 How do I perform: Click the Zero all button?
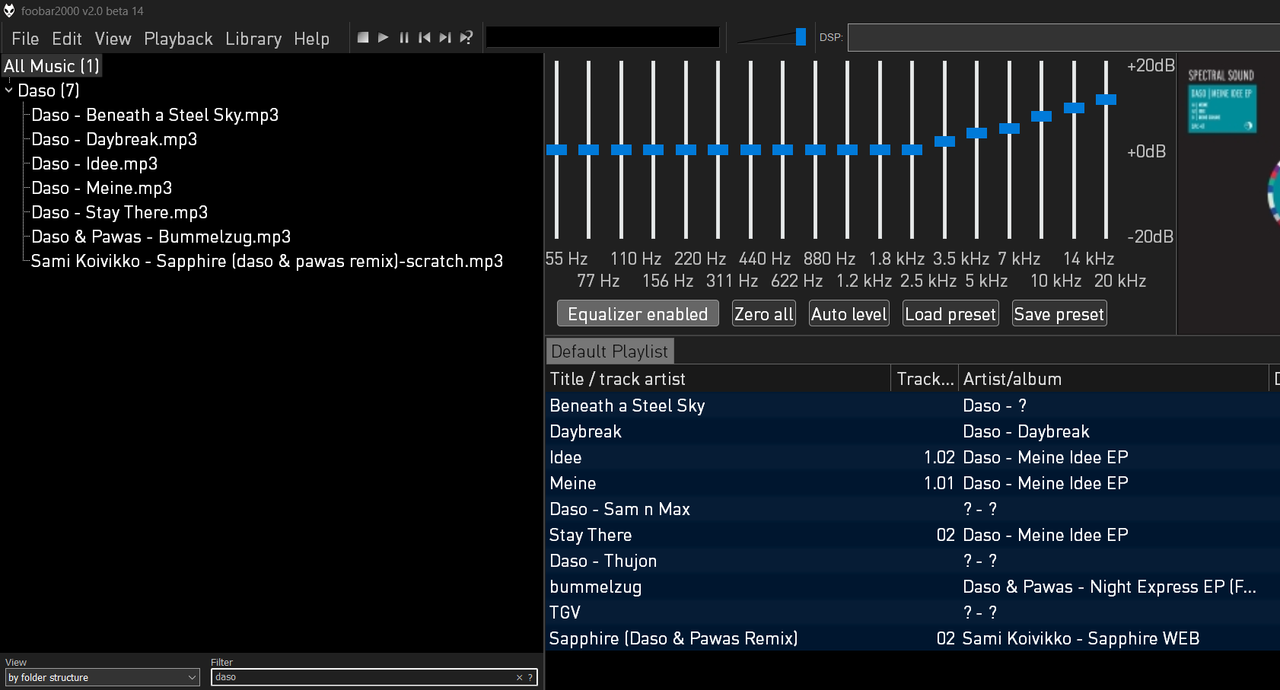764,314
